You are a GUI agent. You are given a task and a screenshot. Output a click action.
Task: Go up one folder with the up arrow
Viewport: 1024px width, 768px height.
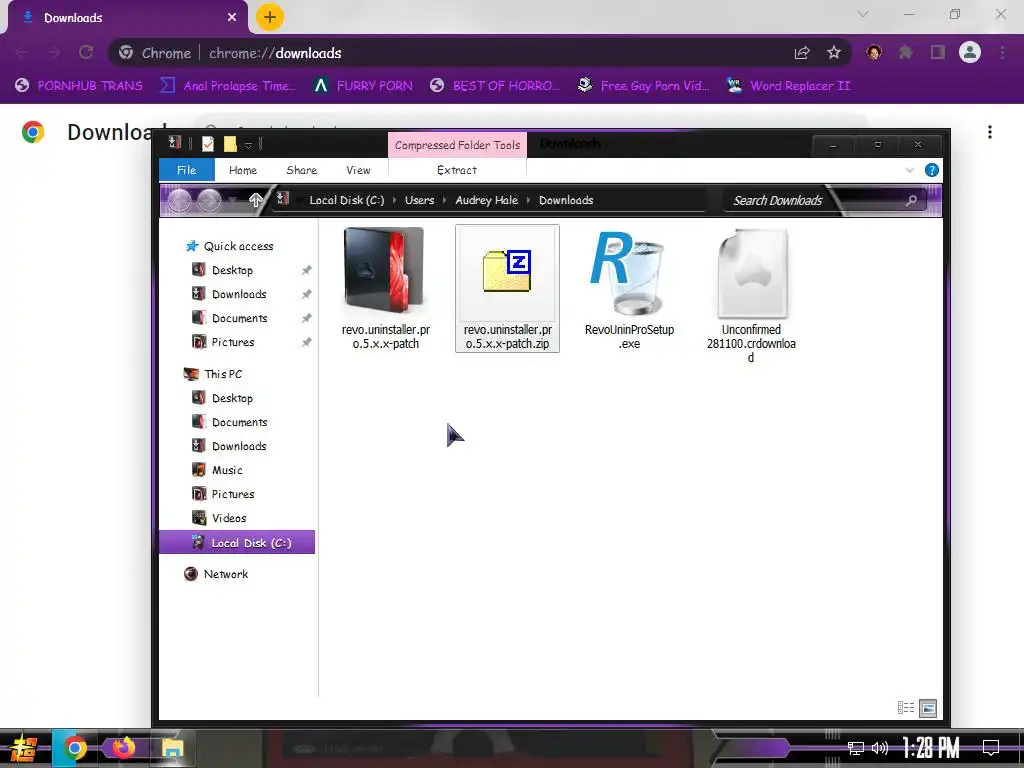(x=255, y=200)
